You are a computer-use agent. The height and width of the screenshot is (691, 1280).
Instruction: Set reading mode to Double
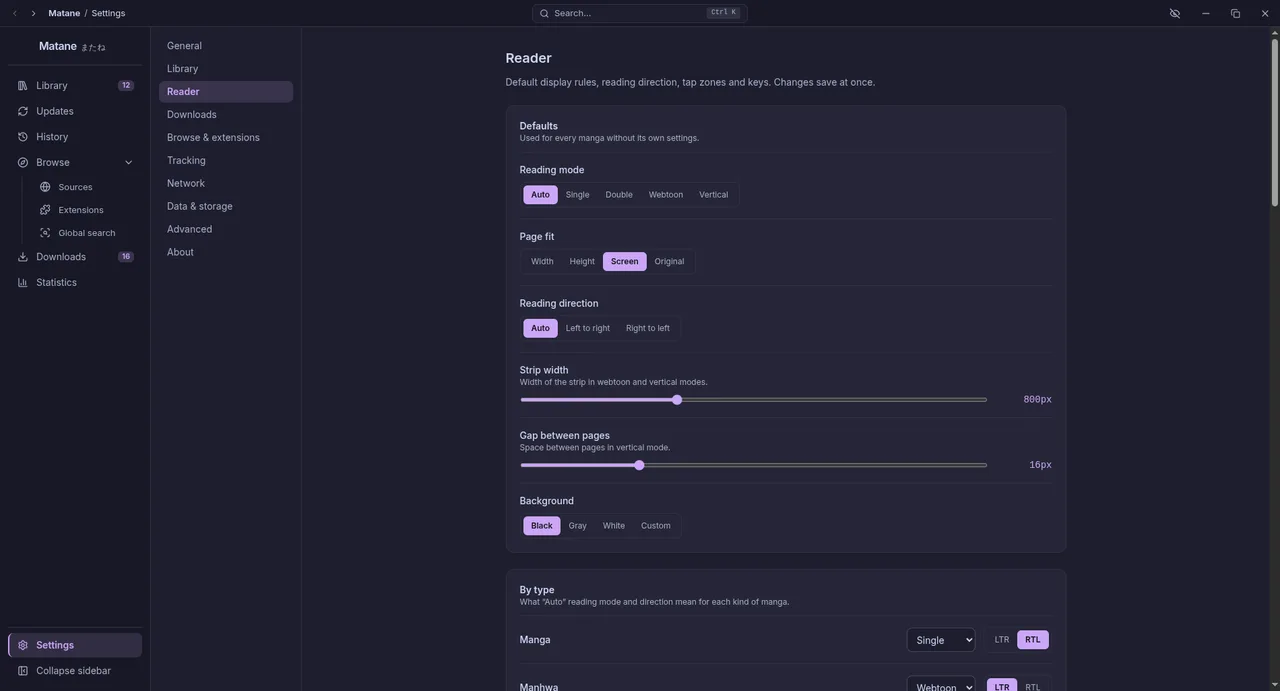(x=619, y=195)
